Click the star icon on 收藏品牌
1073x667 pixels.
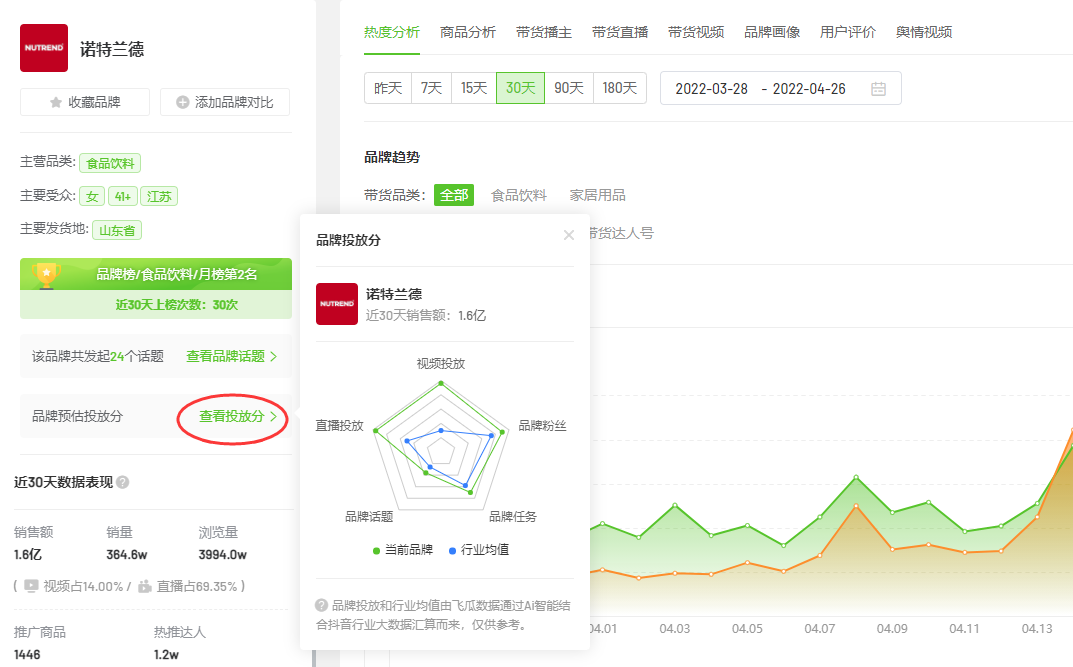56,102
